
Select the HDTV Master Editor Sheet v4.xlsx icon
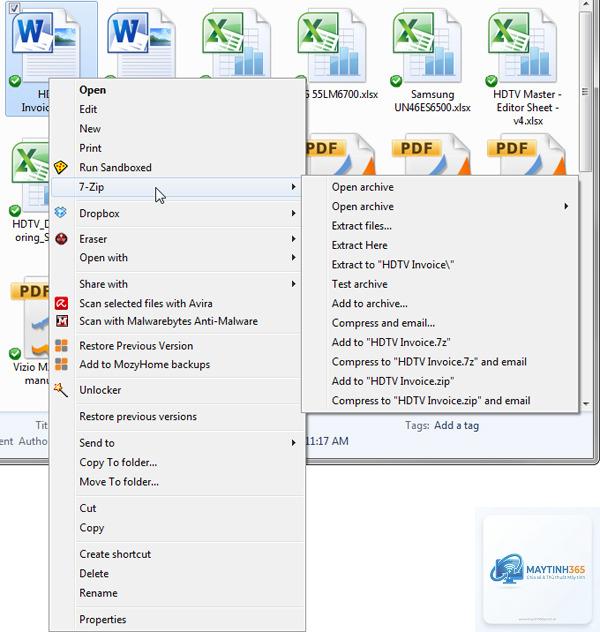522,47
